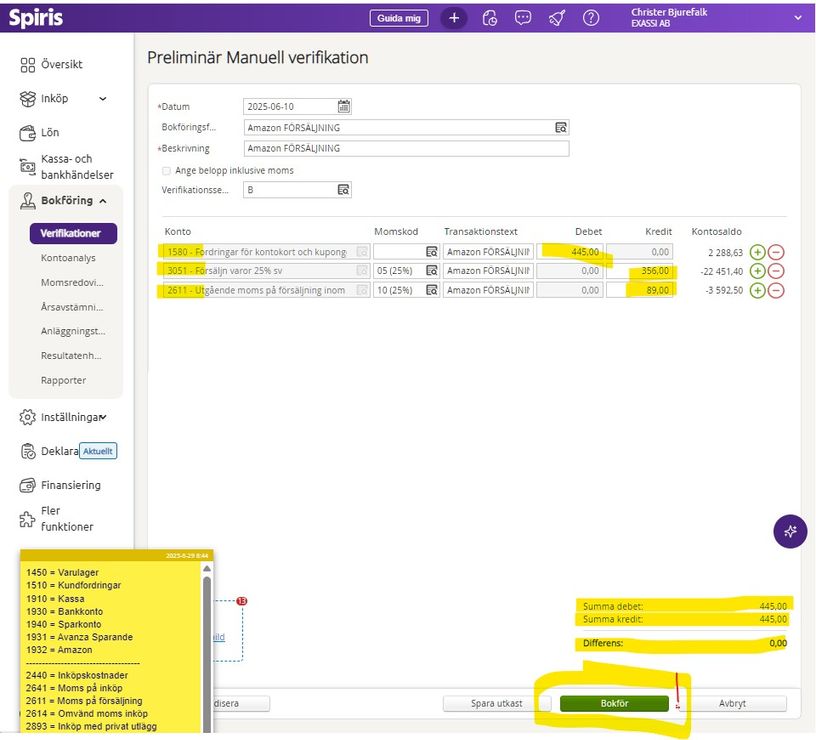The width and height of the screenshot is (816, 740).
Task: Click the green Bokför button
Action: 614,704
